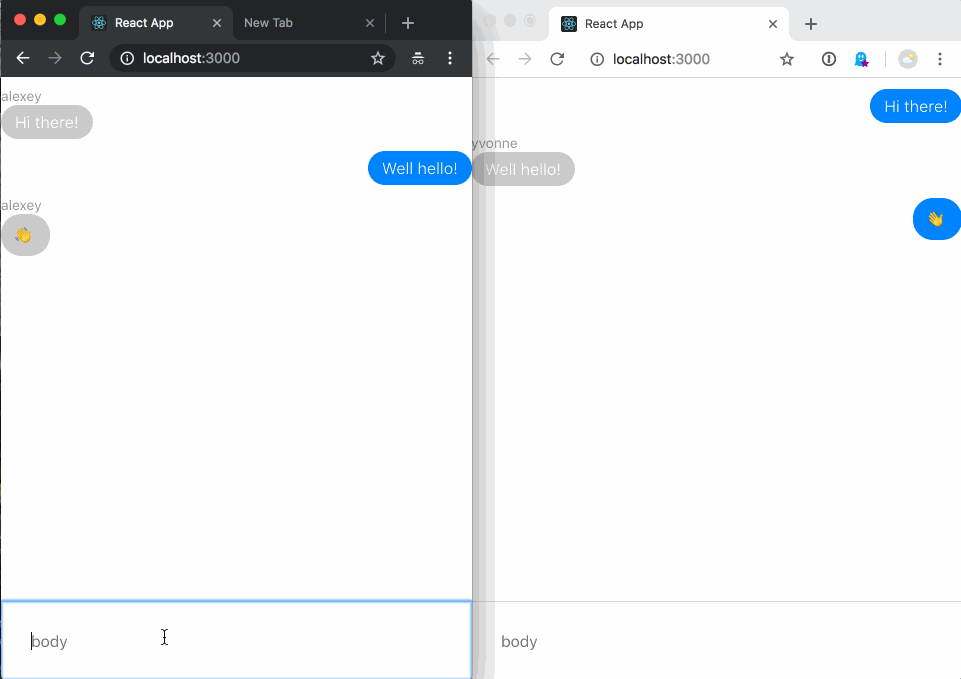Image resolution: width=961 pixels, height=679 pixels.
Task: Click 'alexey' label above 'Hi there!'
Action: point(21,96)
